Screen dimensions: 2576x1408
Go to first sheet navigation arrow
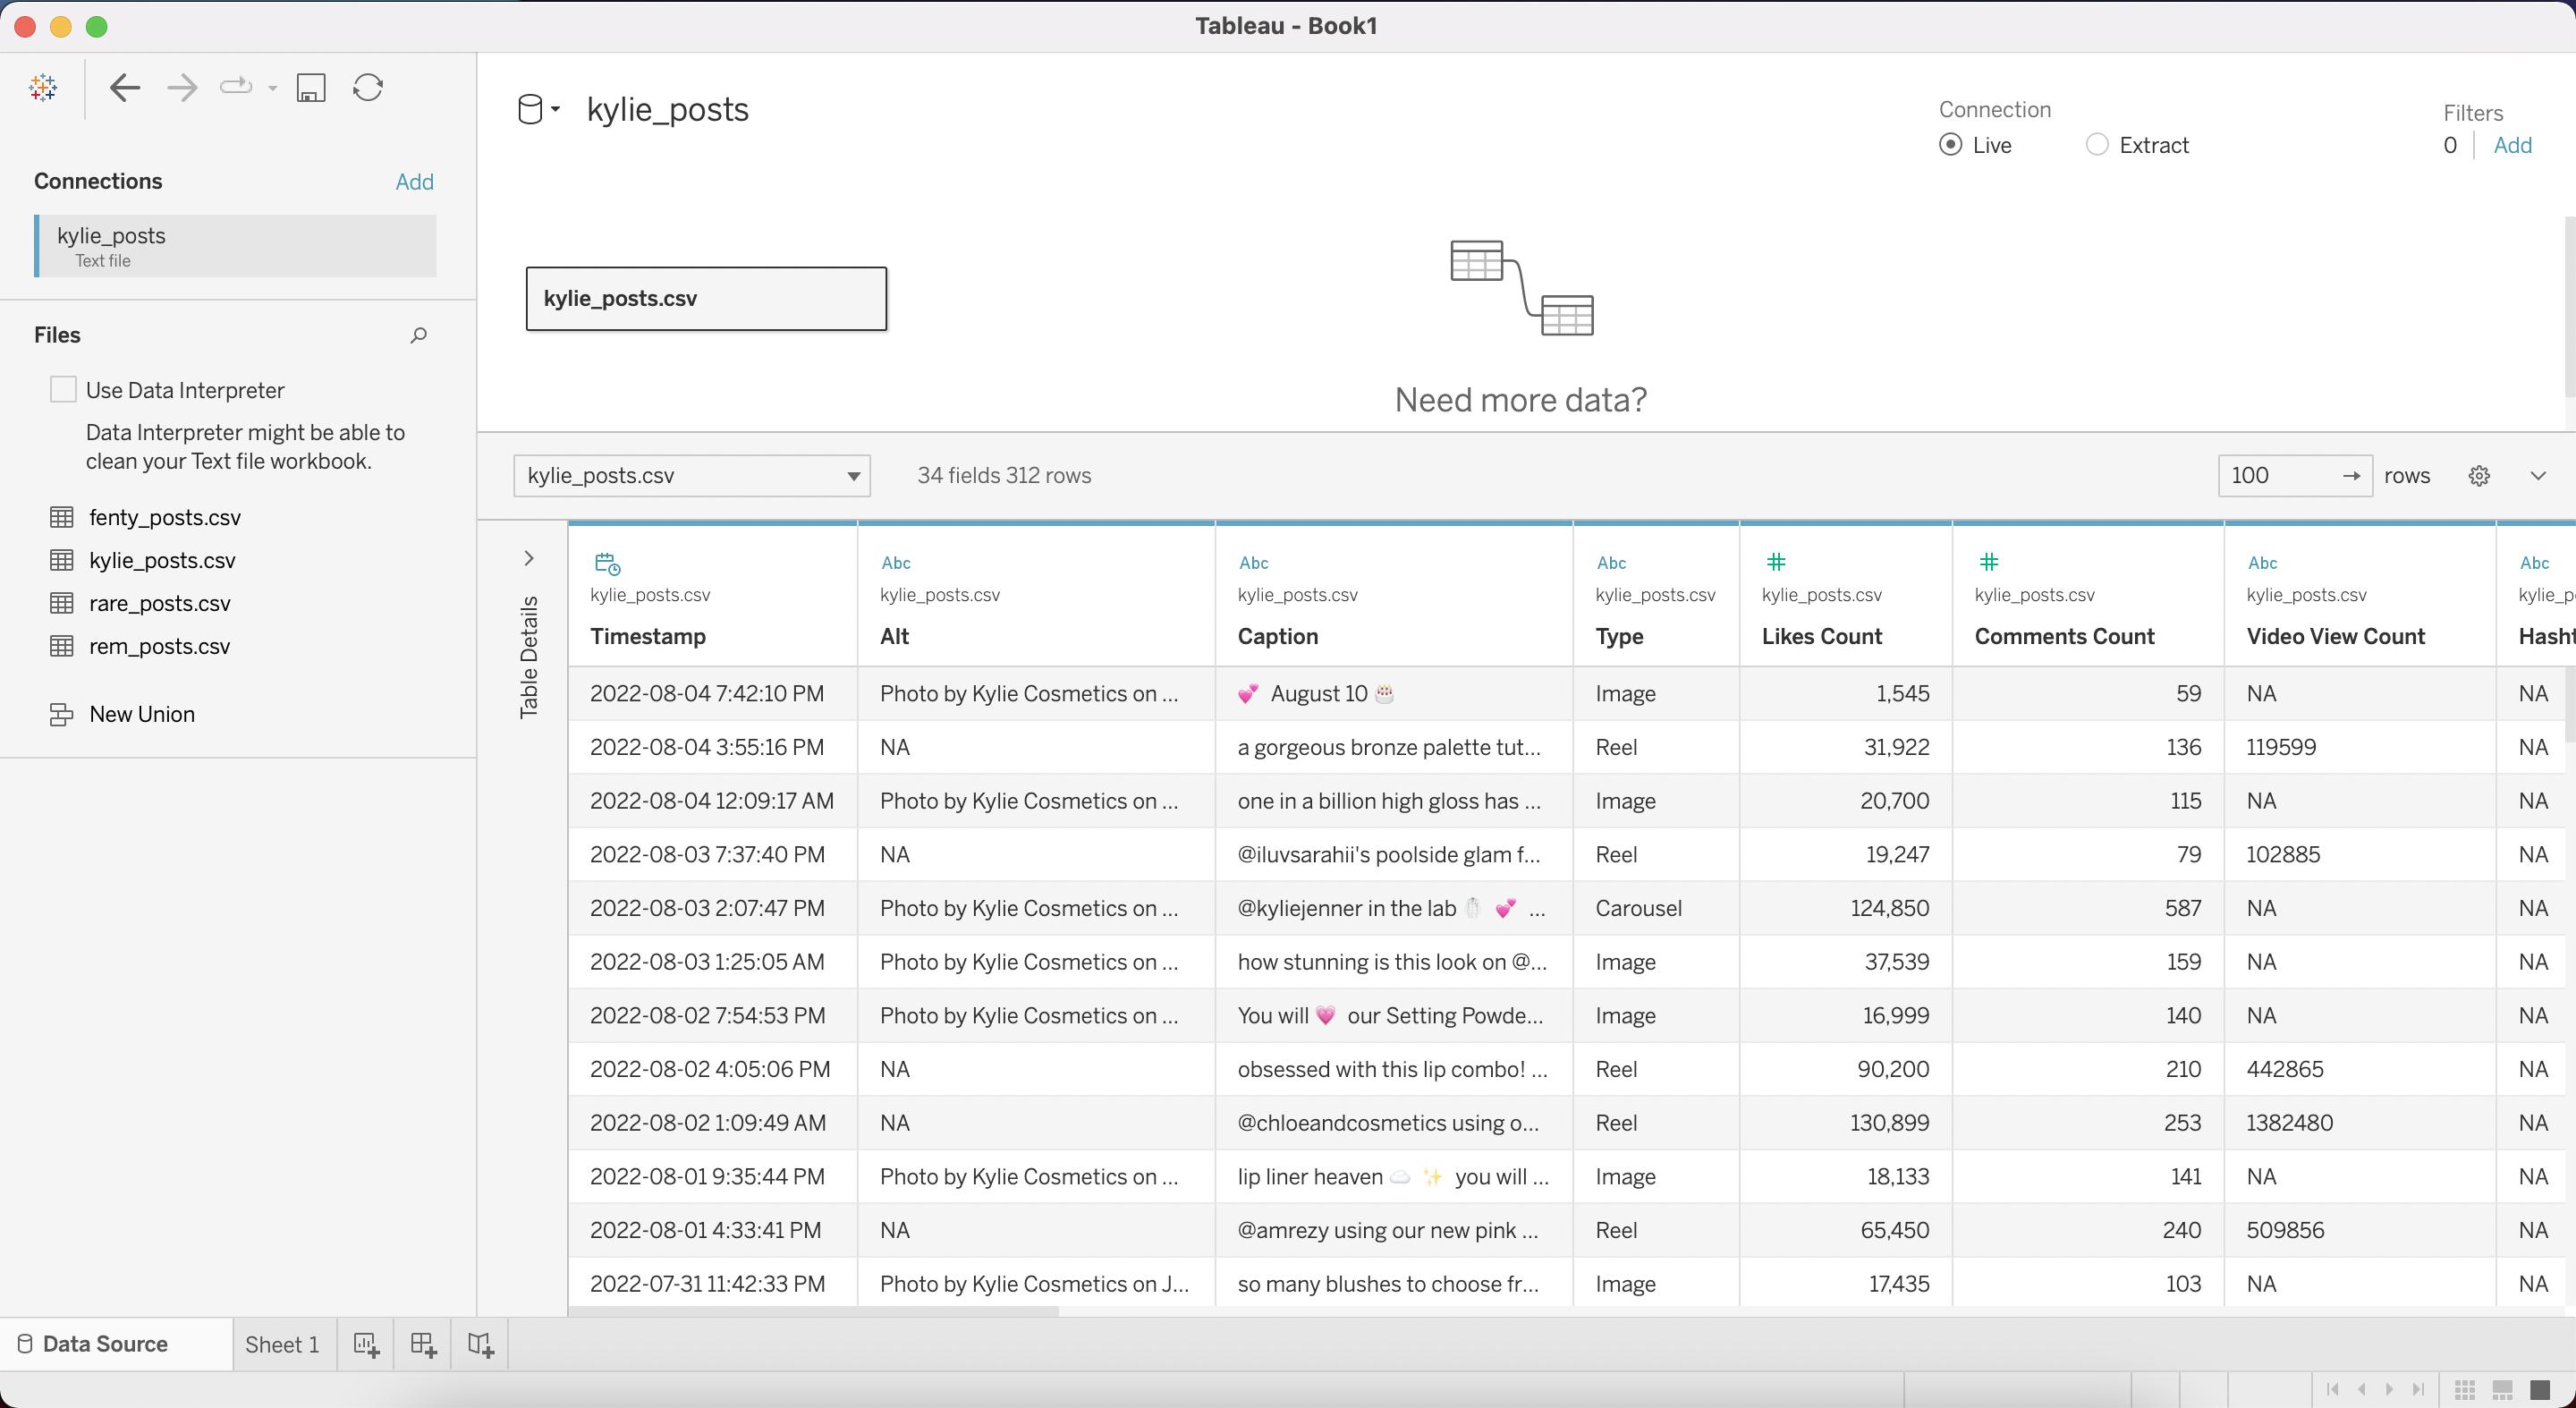2333,1389
